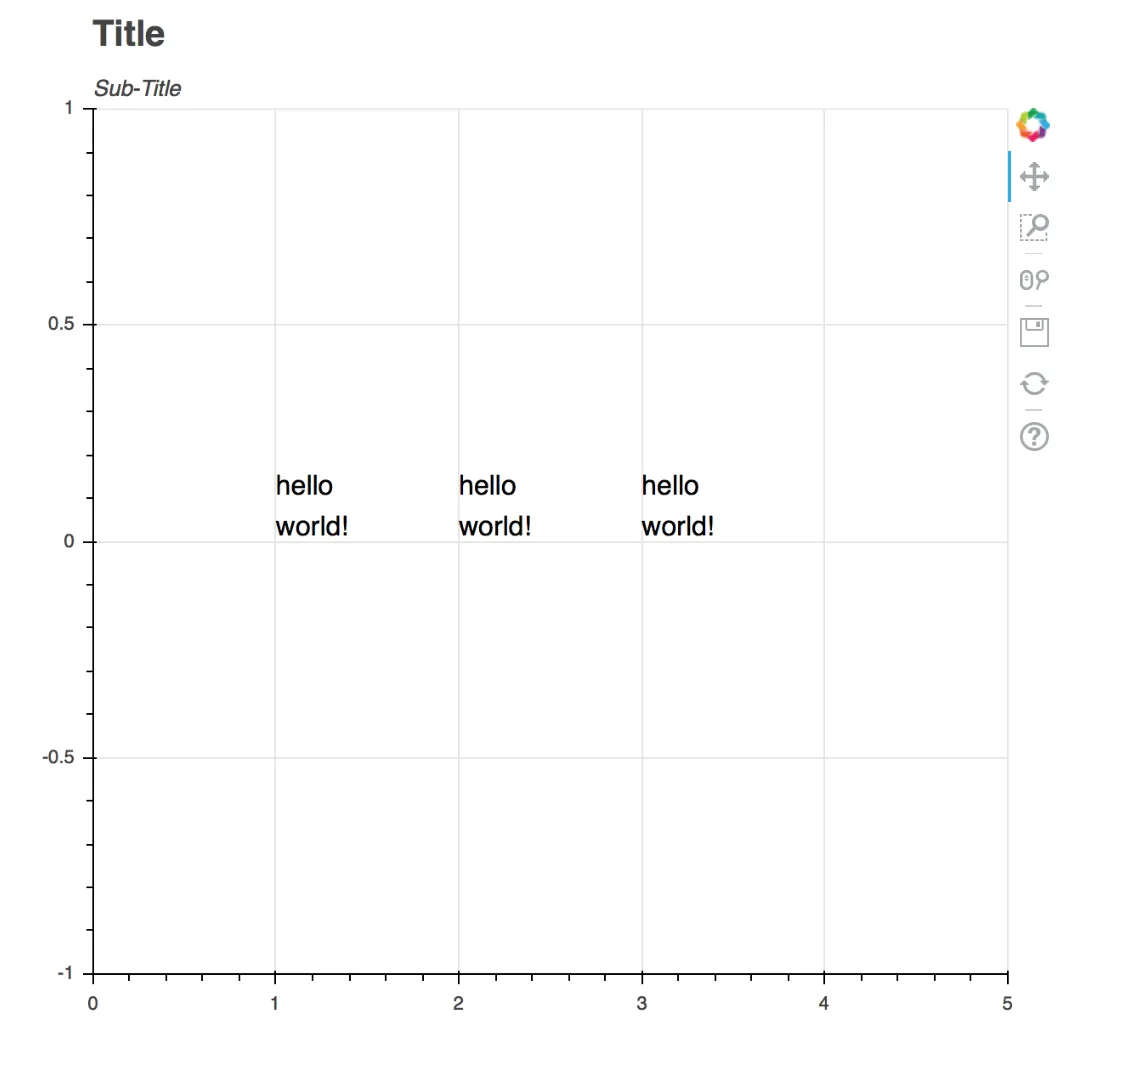Click the first hello world! label
The height and width of the screenshot is (1082, 1134).
[311, 505]
